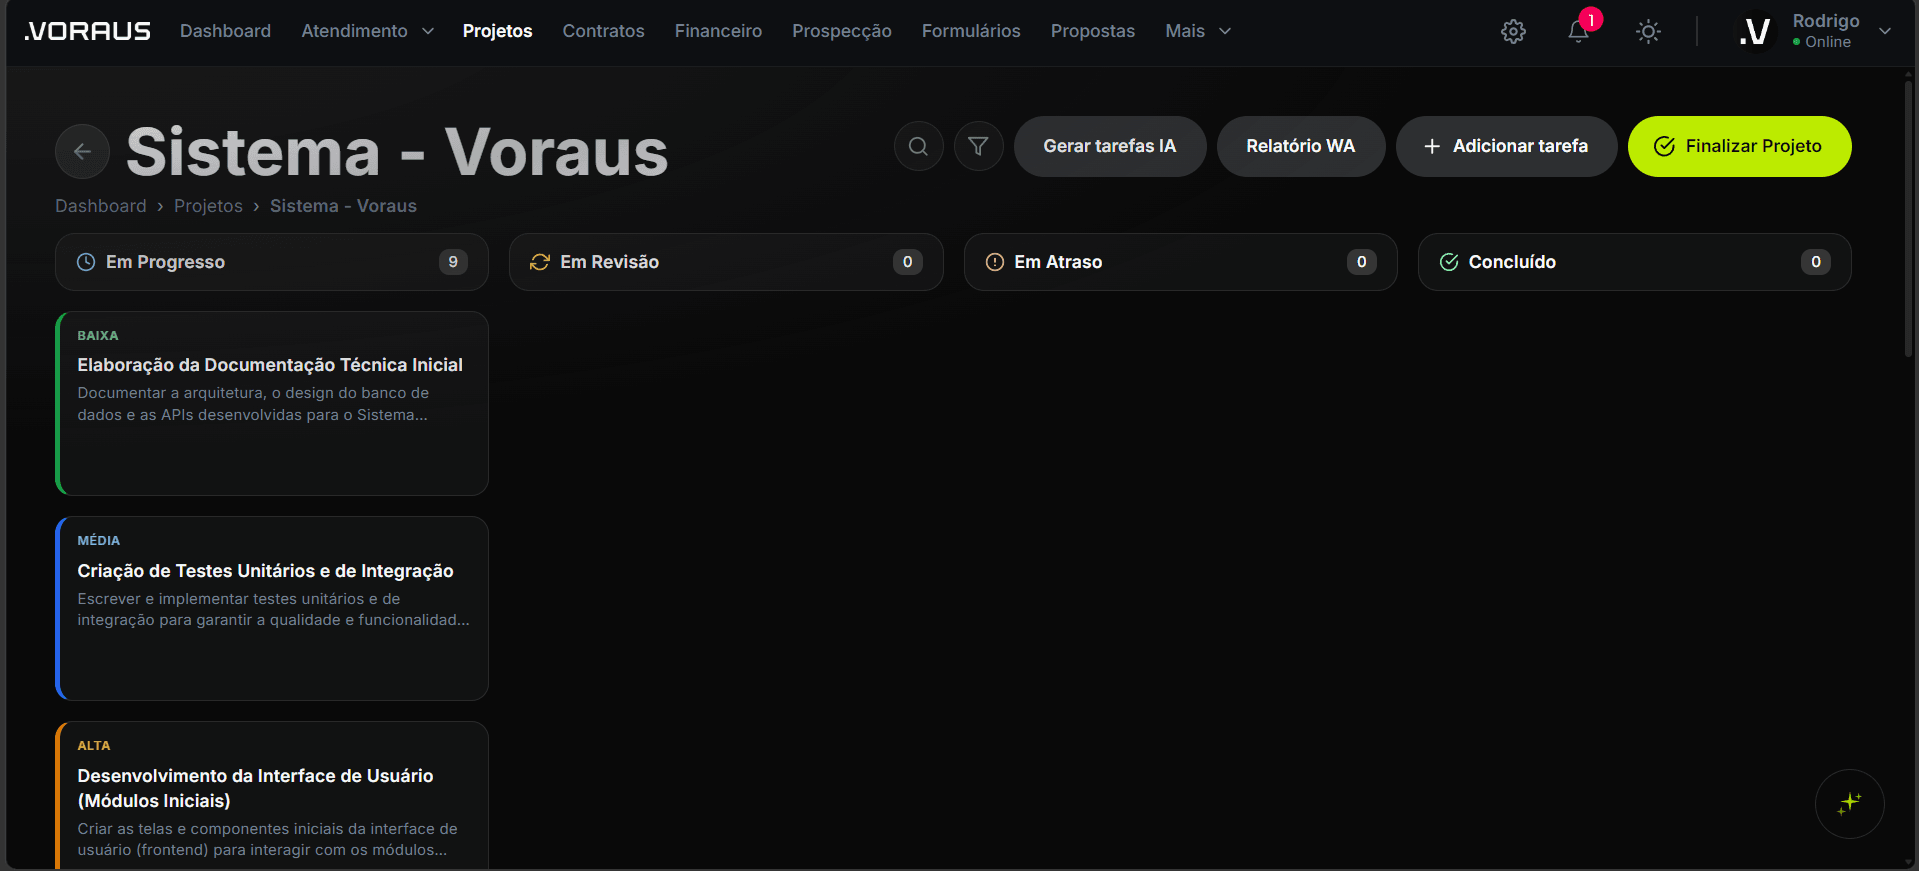Click the Relatório WA button
The height and width of the screenshot is (871, 1919).
tap(1301, 146)
